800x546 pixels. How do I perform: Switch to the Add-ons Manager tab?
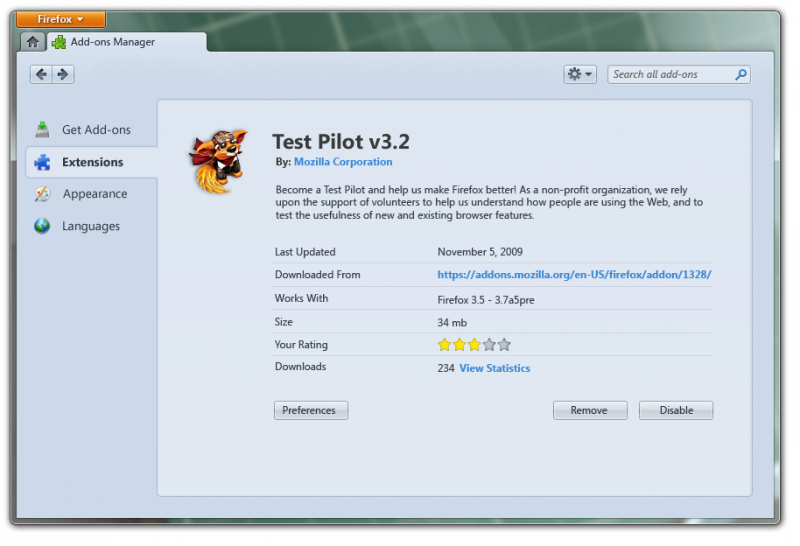(118, 42)
